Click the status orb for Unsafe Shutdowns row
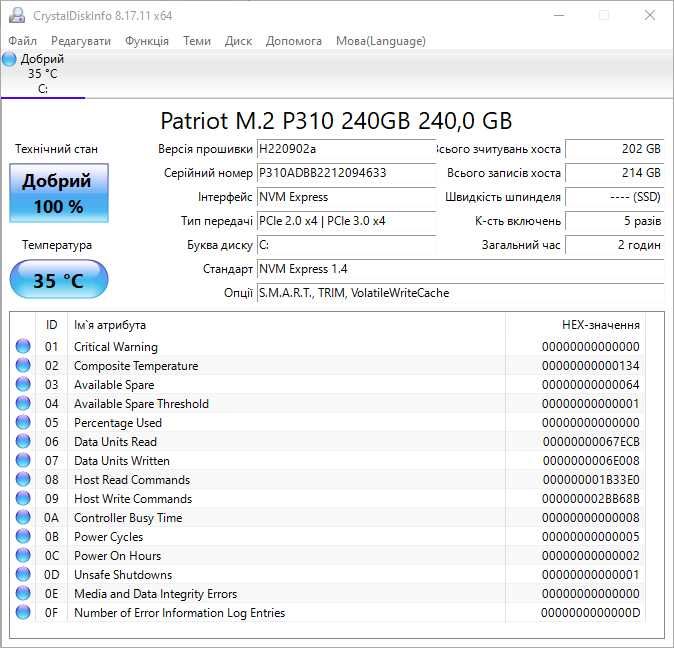 click(x=23, y=575)
